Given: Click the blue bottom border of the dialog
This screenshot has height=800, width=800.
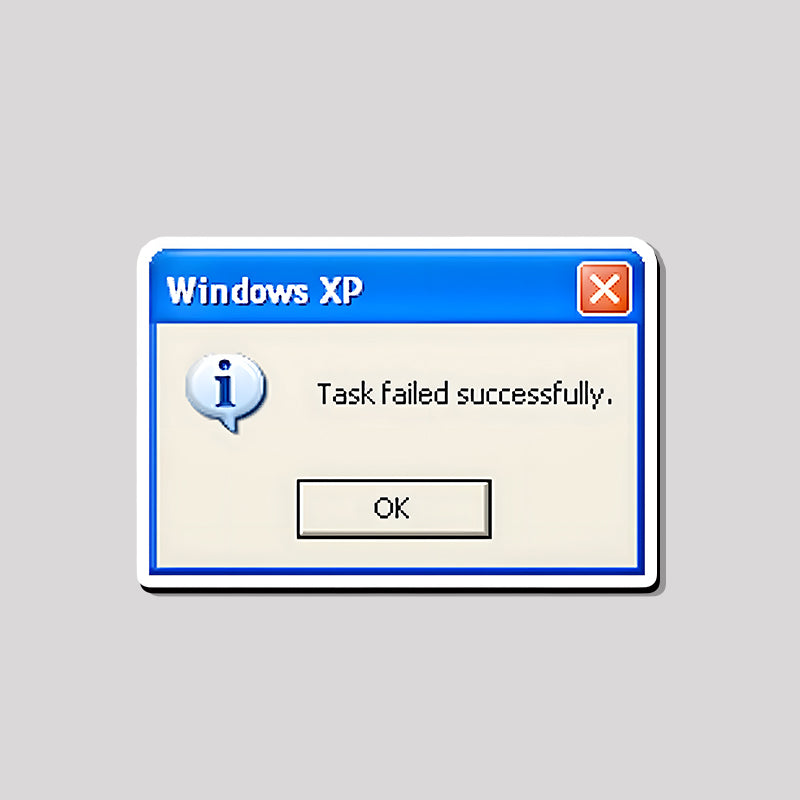Looking at the screenshot, I should 396,571.
